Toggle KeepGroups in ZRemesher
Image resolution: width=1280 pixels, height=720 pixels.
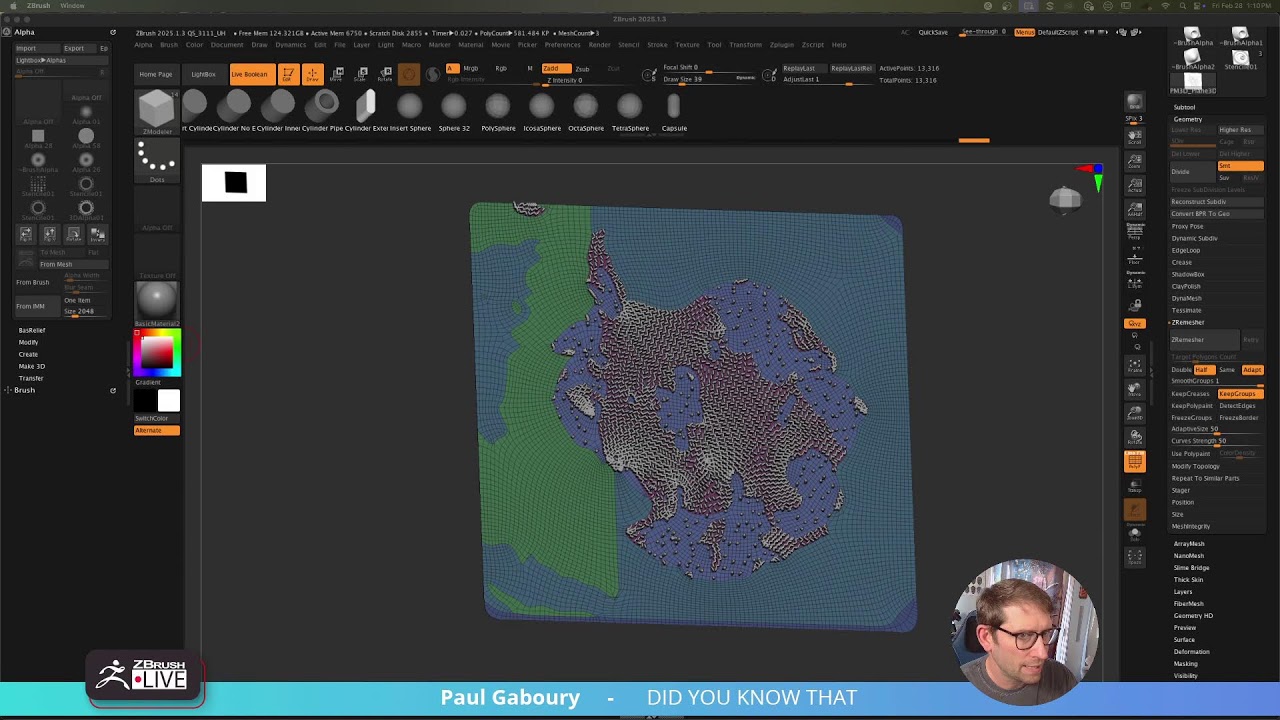(1240, 393)
